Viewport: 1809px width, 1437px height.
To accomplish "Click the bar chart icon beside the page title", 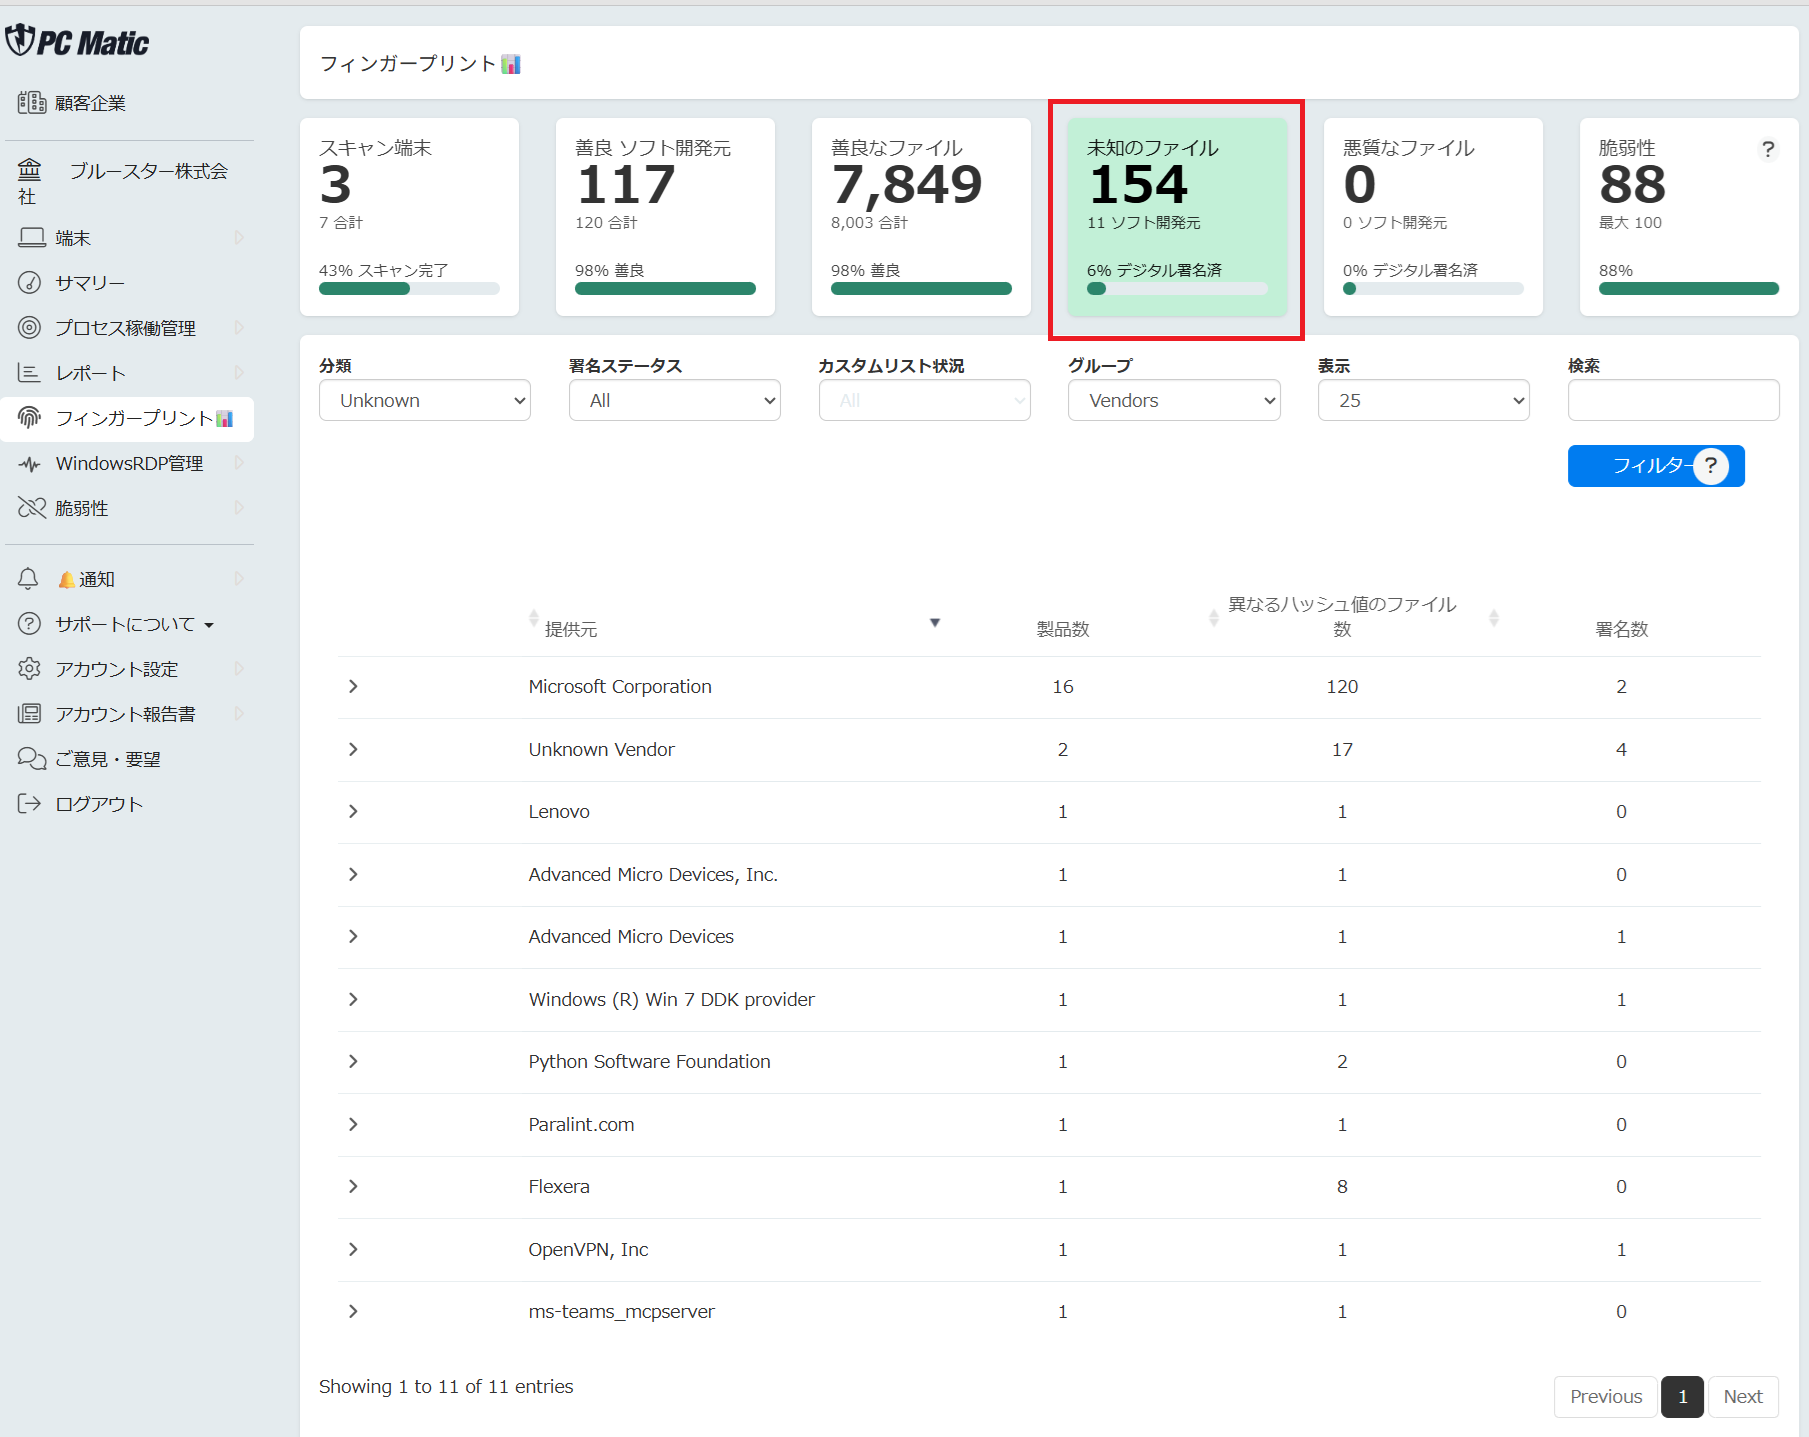I will [511, 64].
